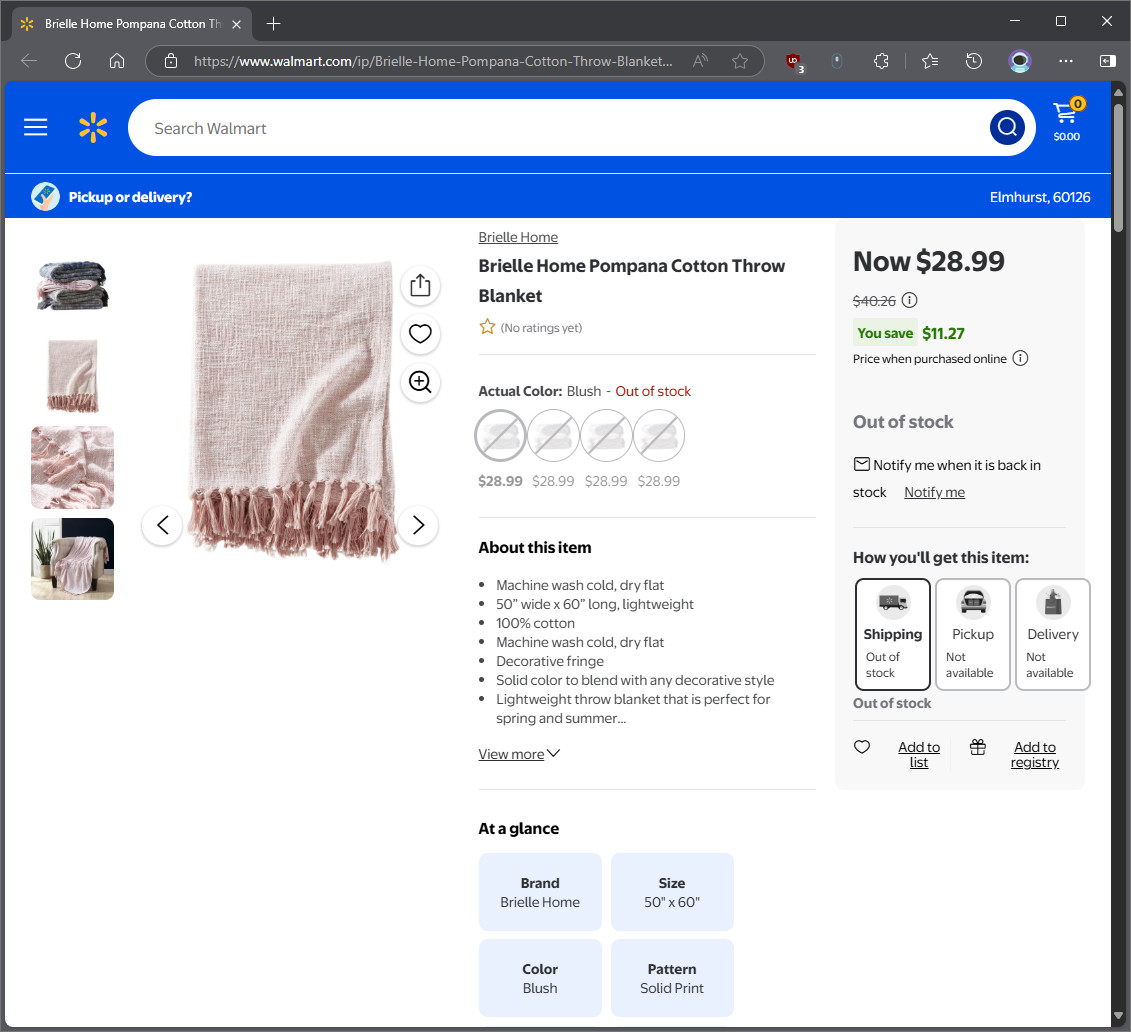This screenshot has height=1032, width=1131.
Task: Select stacked blankets thumbnail
Action: 72,286
